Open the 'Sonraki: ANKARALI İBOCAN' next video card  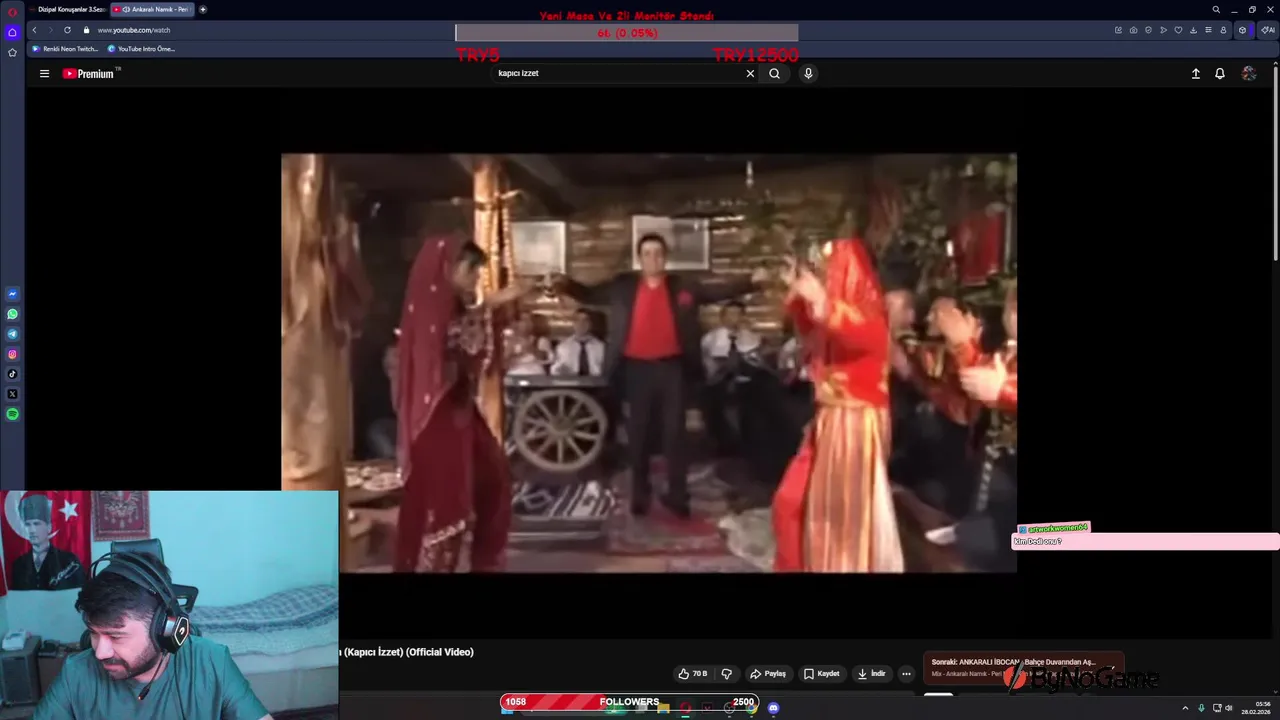[x=1022, y=667]
